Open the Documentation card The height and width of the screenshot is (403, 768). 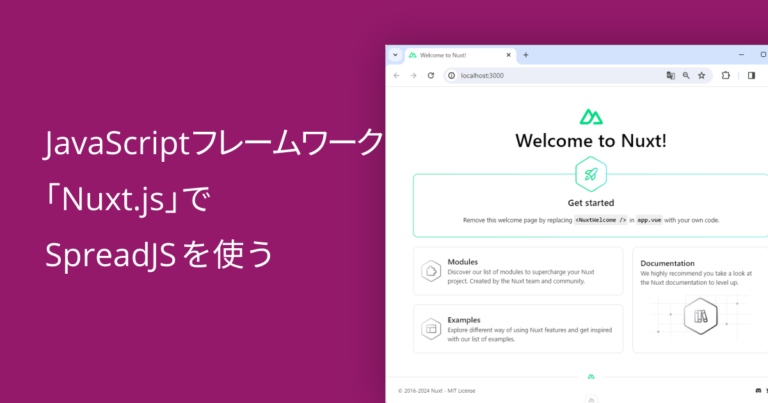[x=700, y=300]
